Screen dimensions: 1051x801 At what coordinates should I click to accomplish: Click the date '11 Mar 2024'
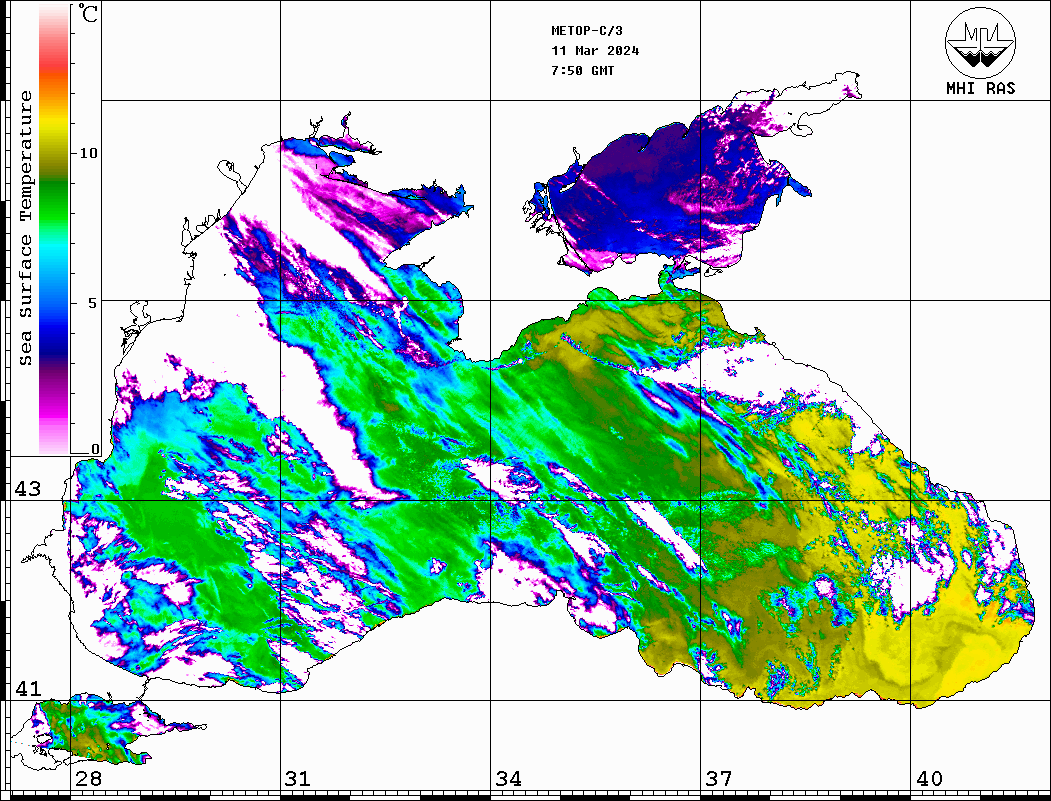coord(595,51)
